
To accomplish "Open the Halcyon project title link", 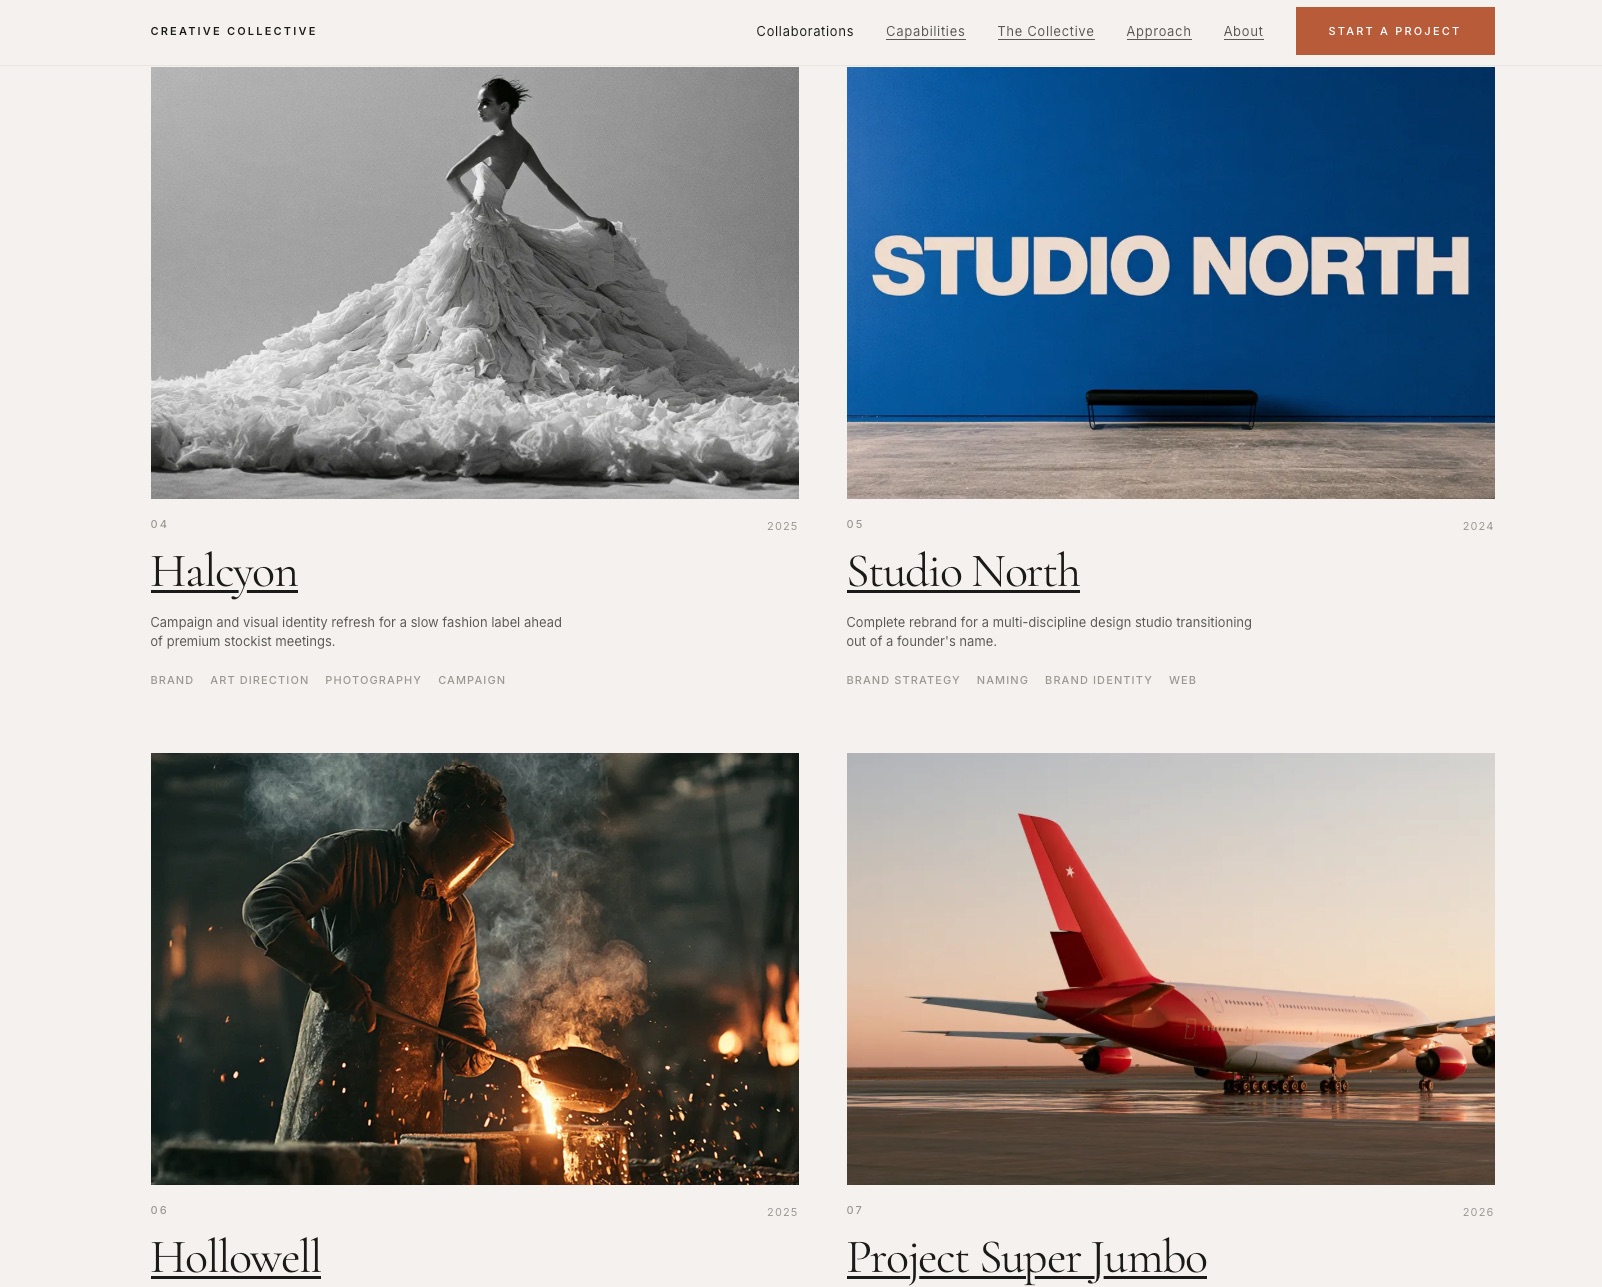I will click(x=224, y=572).
